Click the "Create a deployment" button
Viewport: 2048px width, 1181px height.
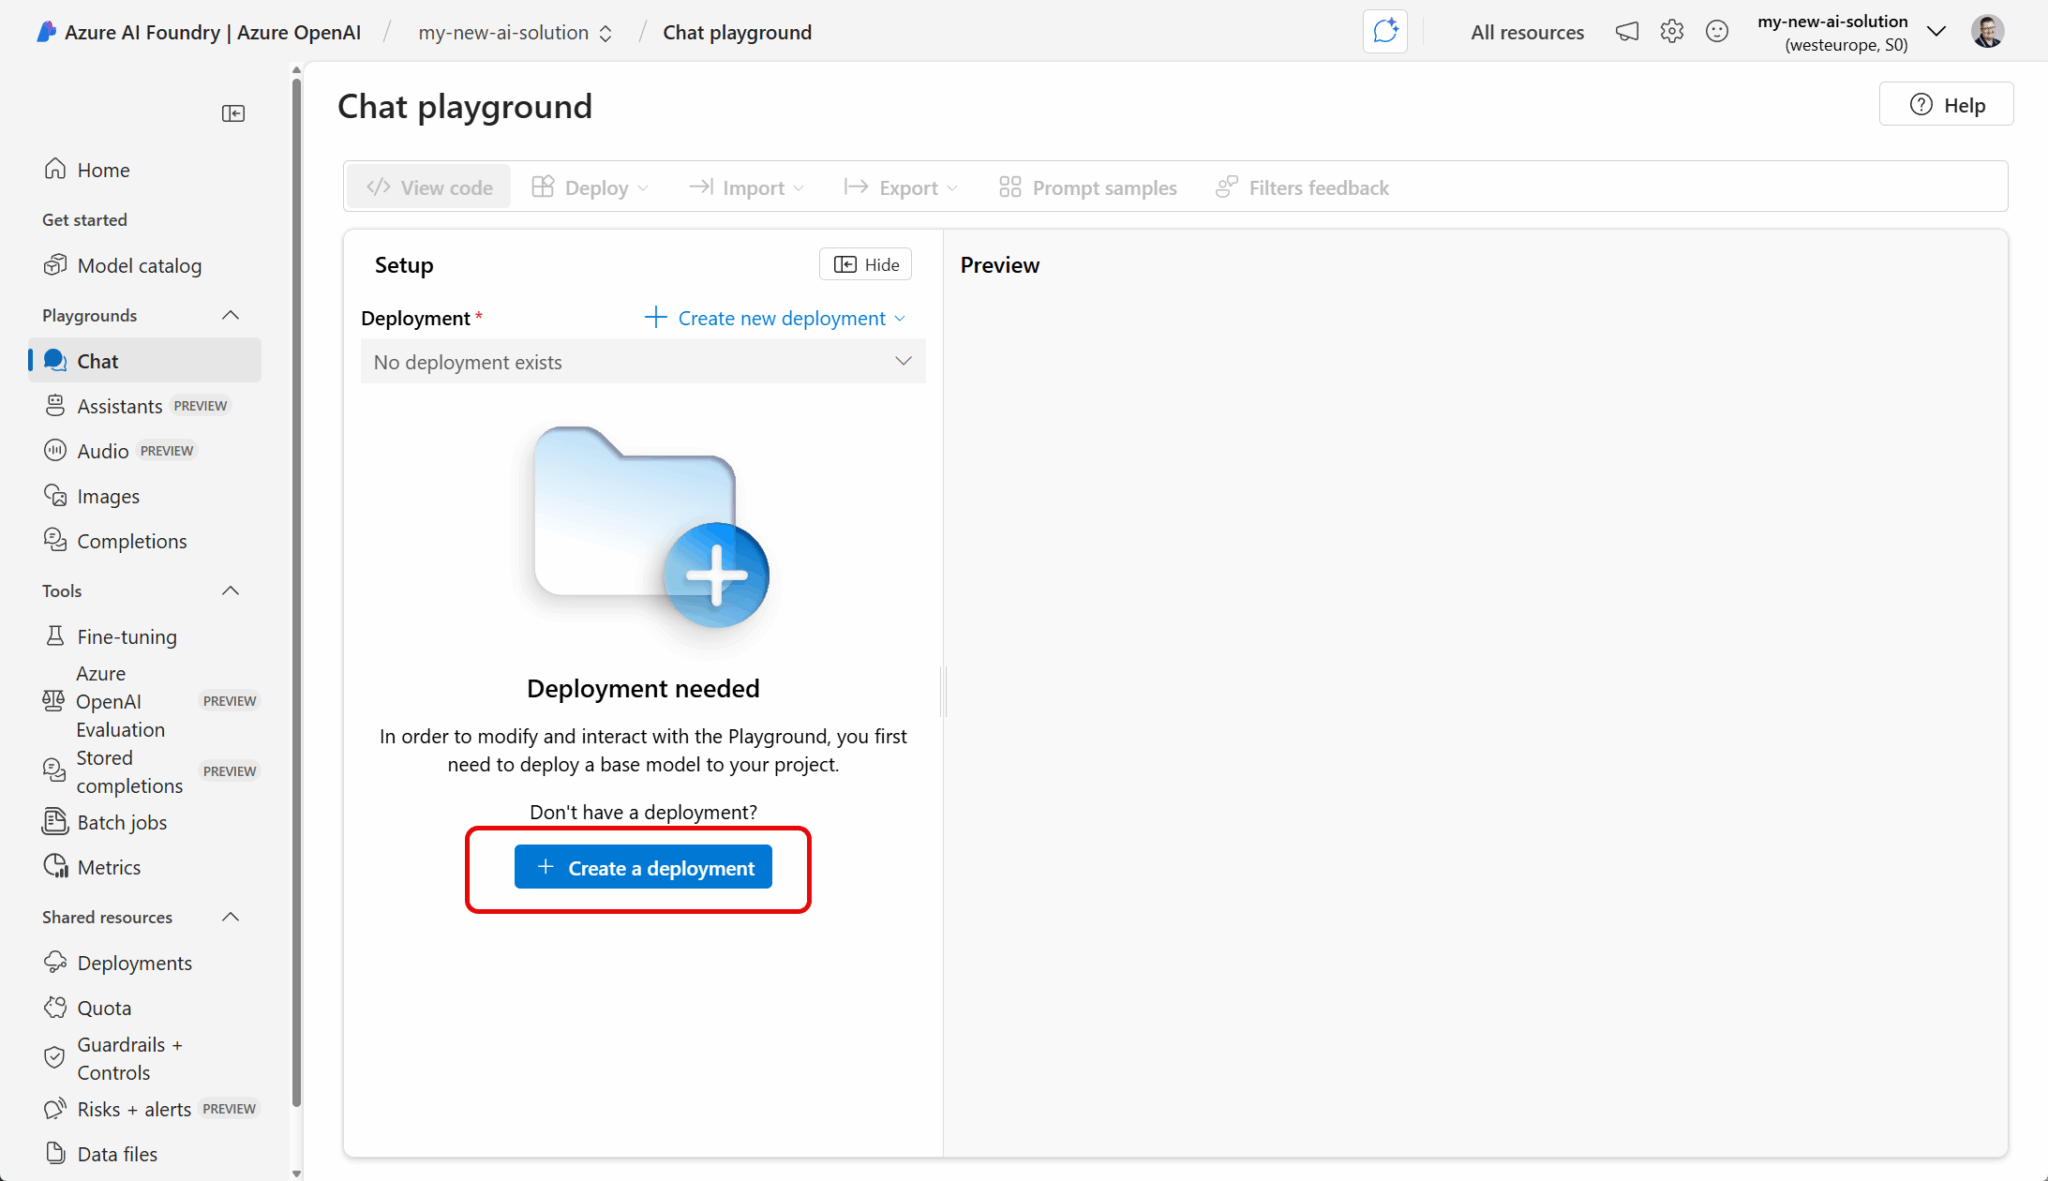point(642,866)
